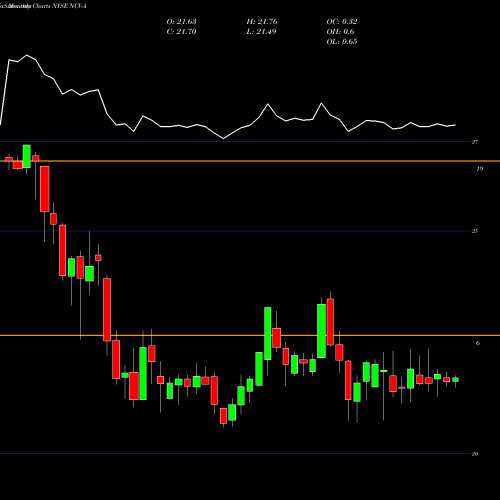
Task: Click the '6' label below lower orange line
Action: 478,343
